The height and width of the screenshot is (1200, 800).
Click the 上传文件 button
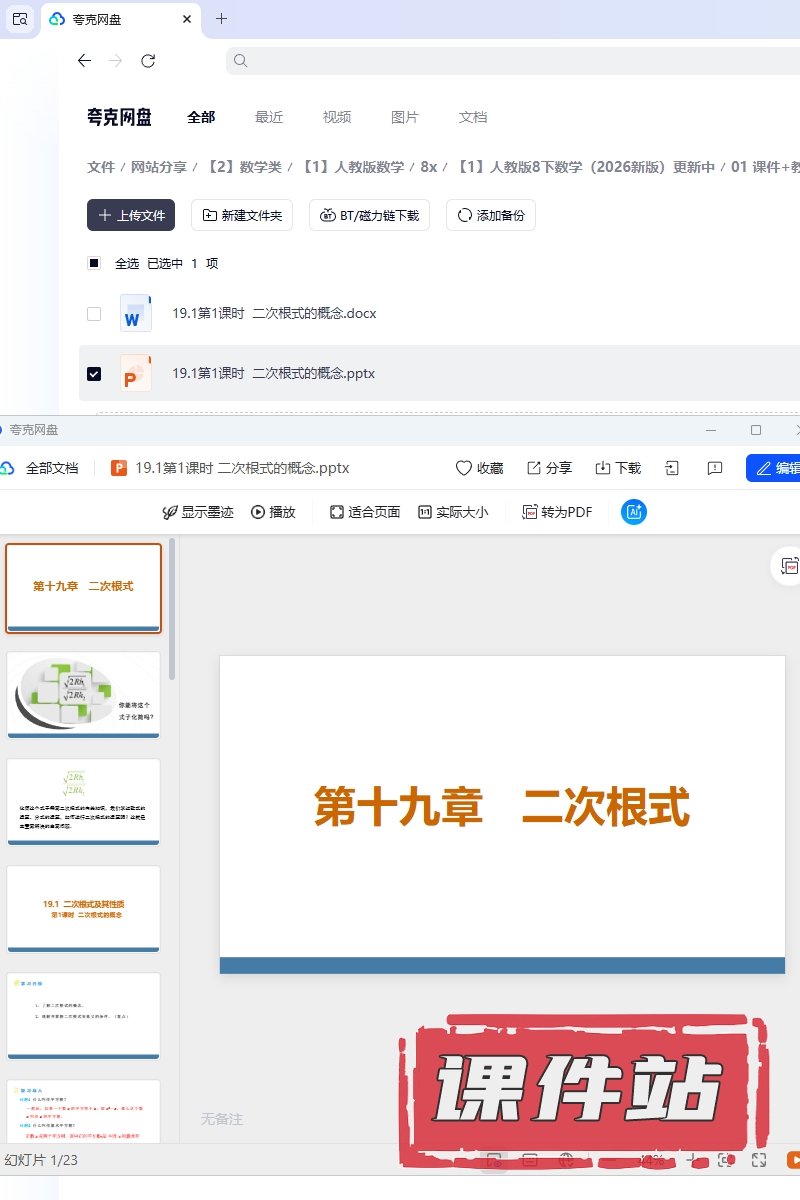coord(131,215)
